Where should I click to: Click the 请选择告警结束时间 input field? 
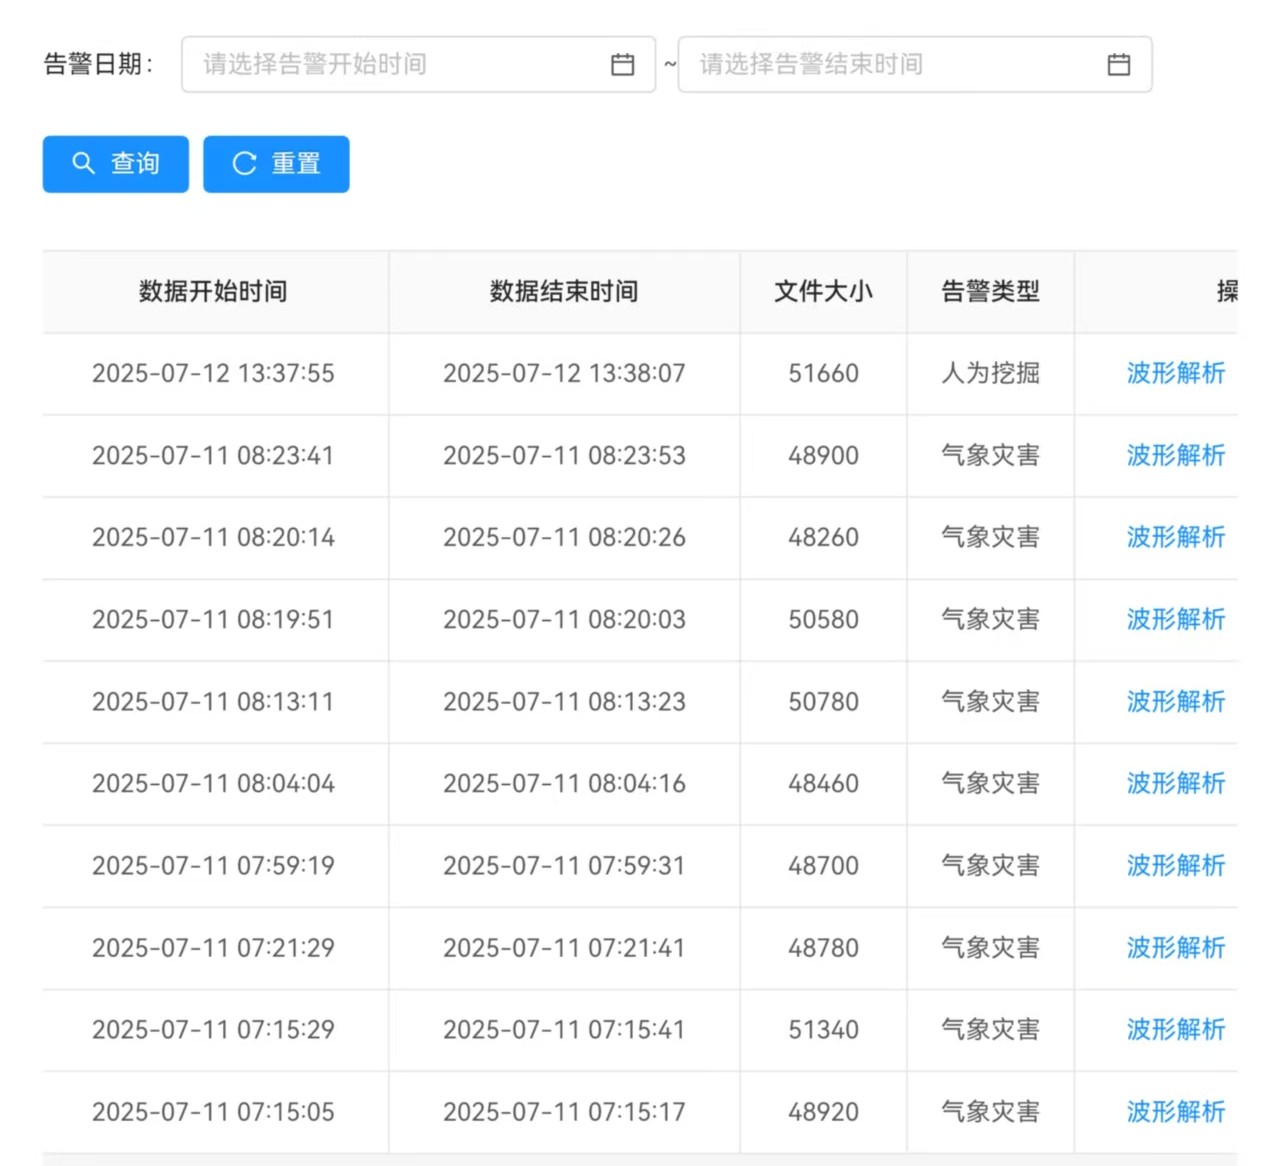[890, 63]
